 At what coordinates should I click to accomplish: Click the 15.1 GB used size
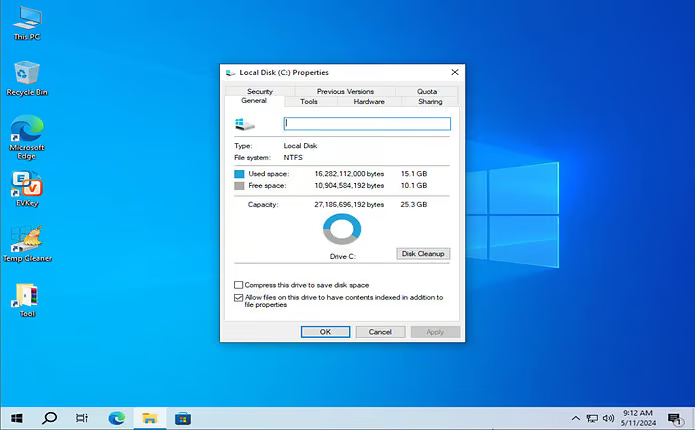[414, 174]
